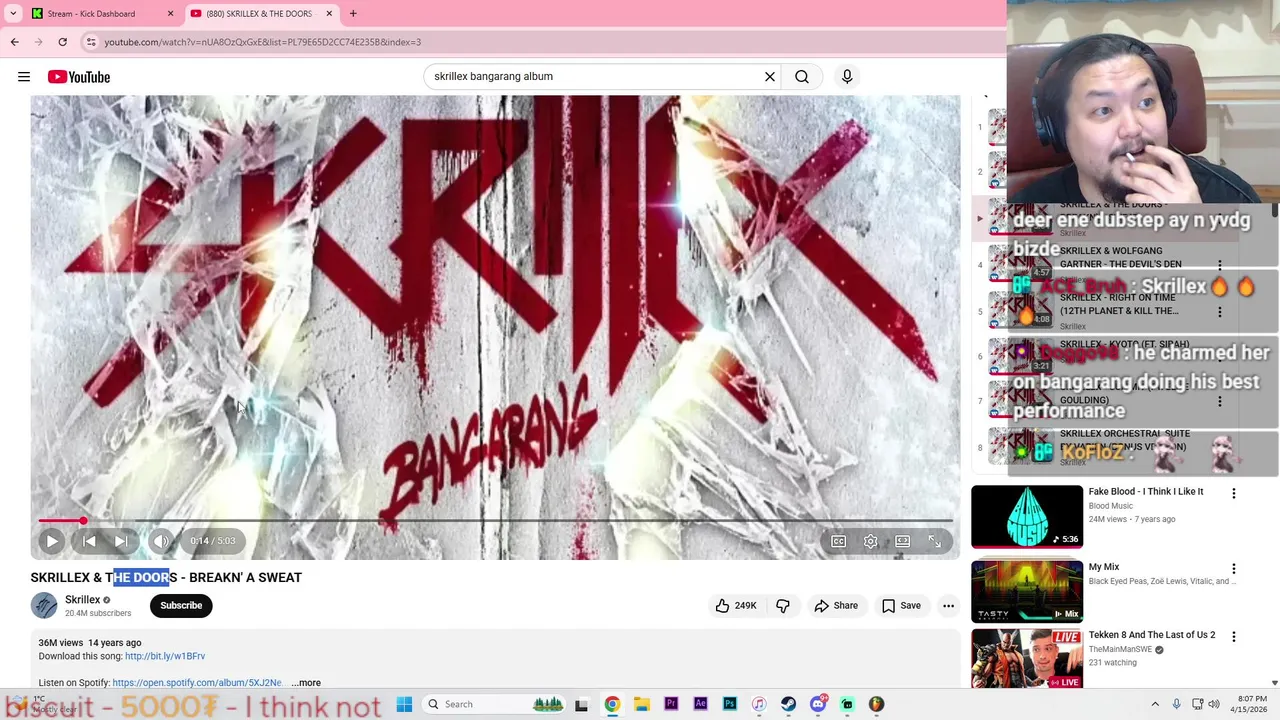View site information icon in address bar
1280x720 pixels.
[x=91, y=42]
